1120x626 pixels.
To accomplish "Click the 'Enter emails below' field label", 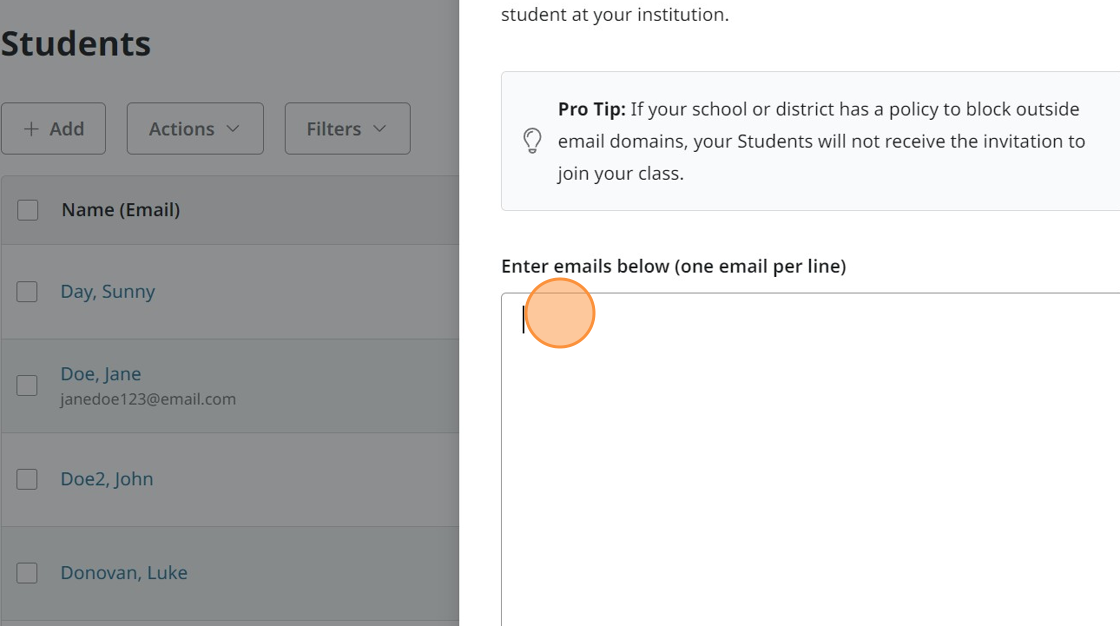I will [673, 266].
